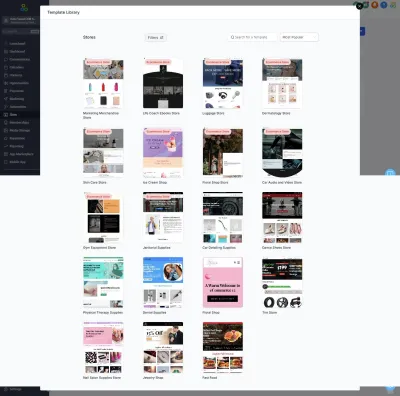Click the Jewelry Shop caption text
Image resolution: width=400 pixels, height=396 pixels.
pos(153,378)
